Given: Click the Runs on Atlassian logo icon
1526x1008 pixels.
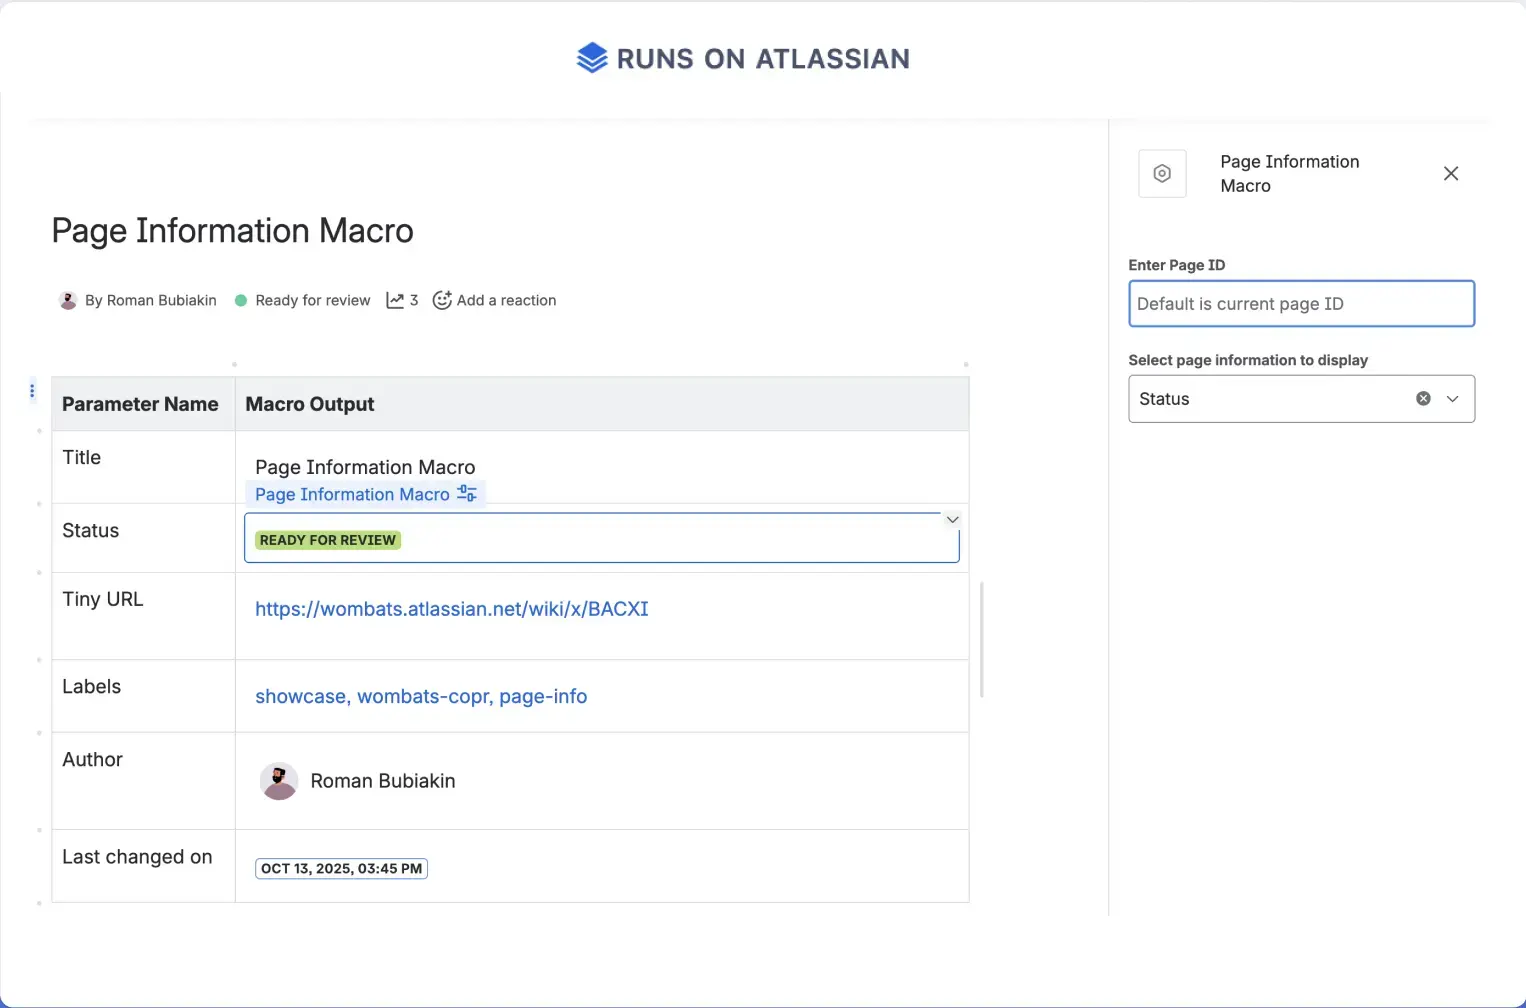Looking at the screenshot, I should point(592,58).
